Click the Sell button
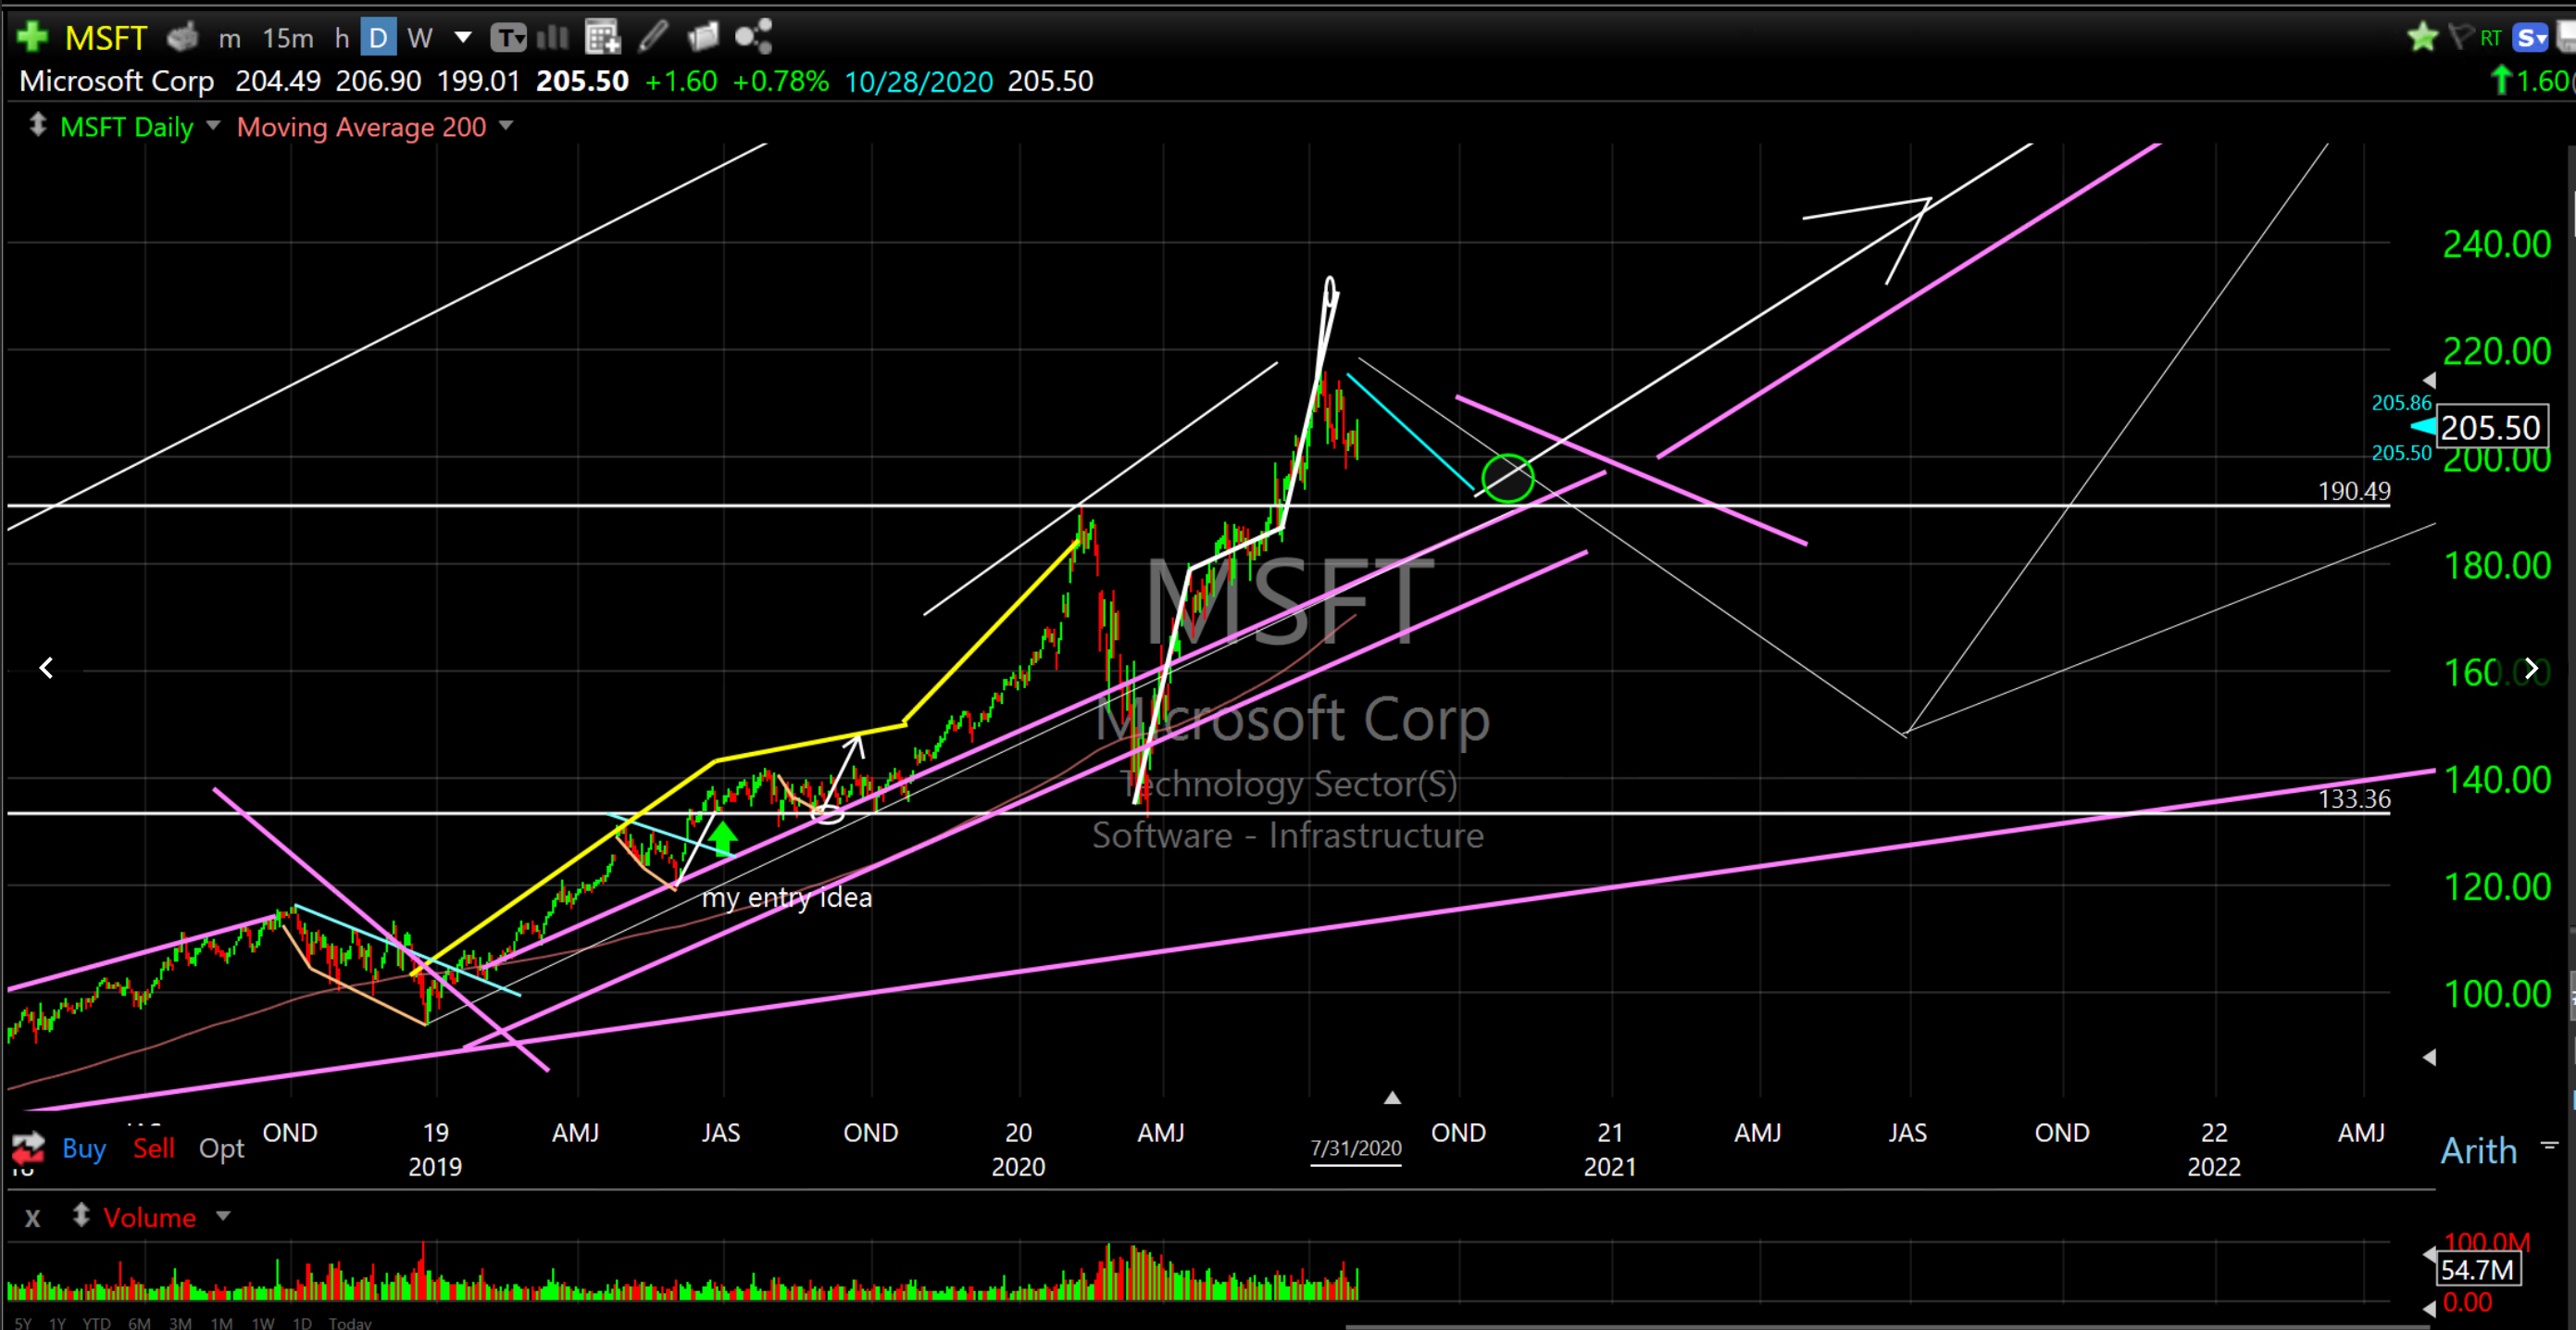The image size is (2576, 1330). [x=153, y=1148]
